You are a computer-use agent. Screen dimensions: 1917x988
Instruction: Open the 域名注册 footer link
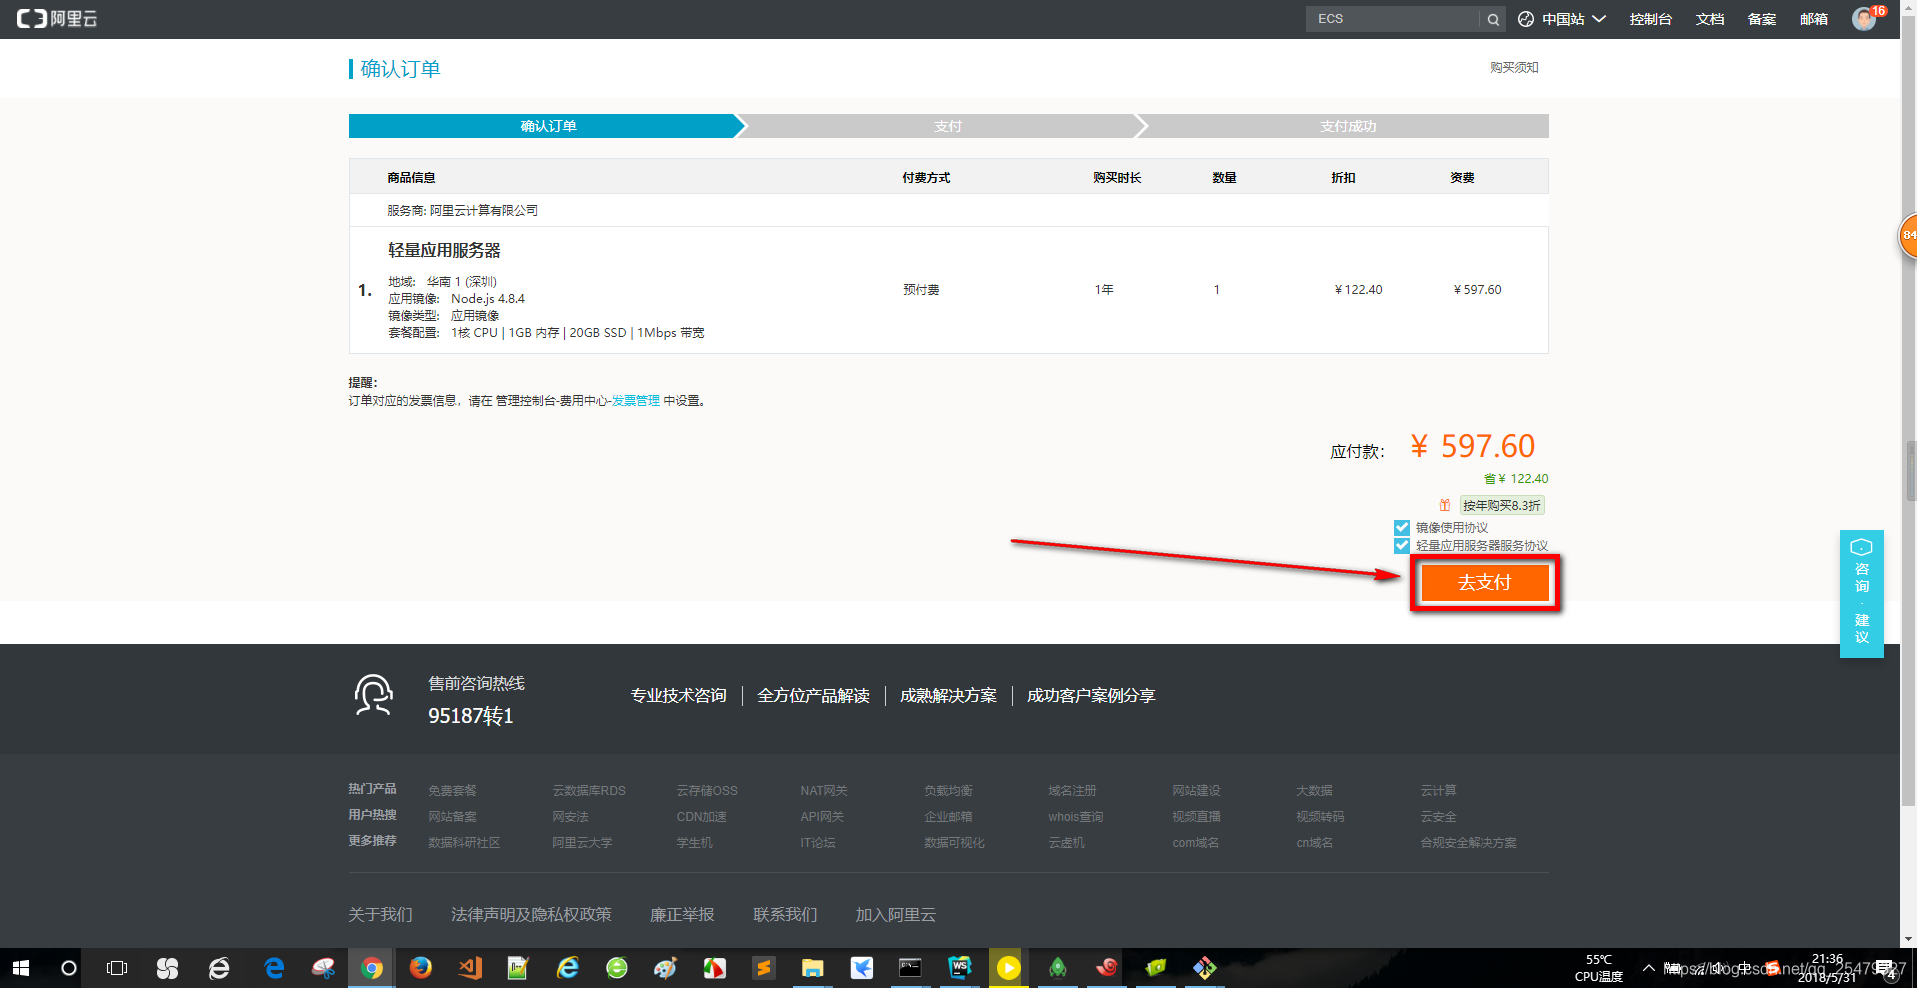click(x=1072, y=790)
